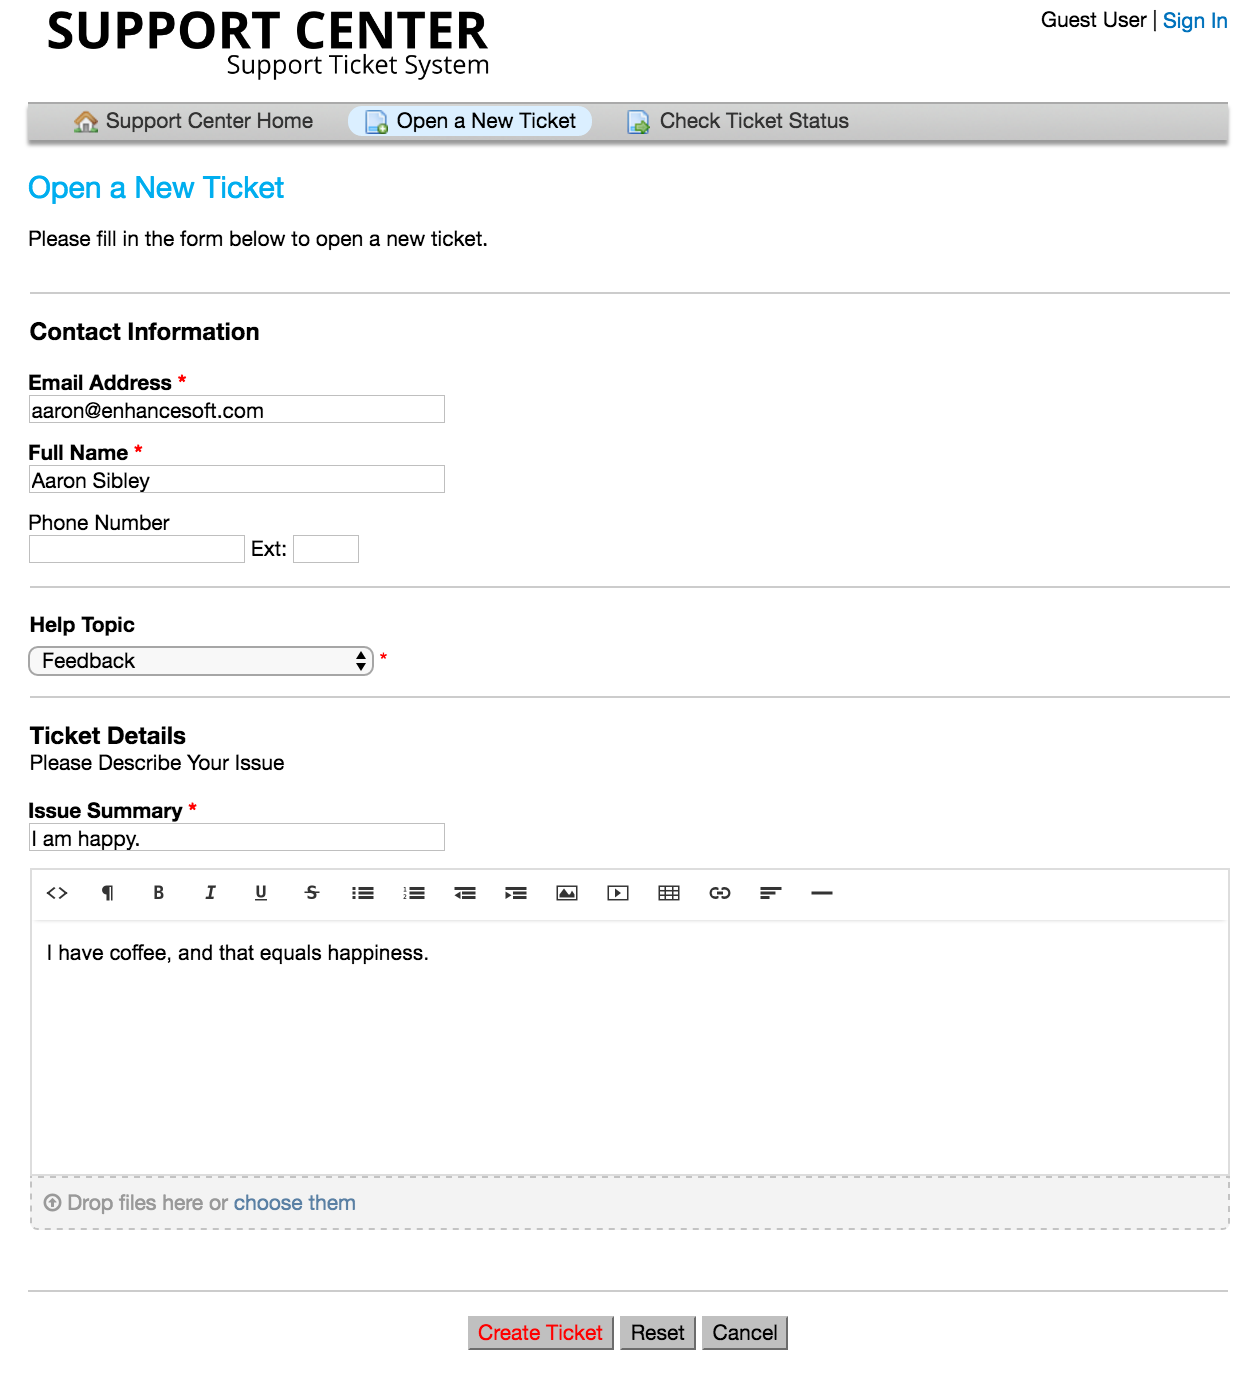Toggle the paragraph formatting marks
Screen dimensions: 1252x1398
[107, 893]
